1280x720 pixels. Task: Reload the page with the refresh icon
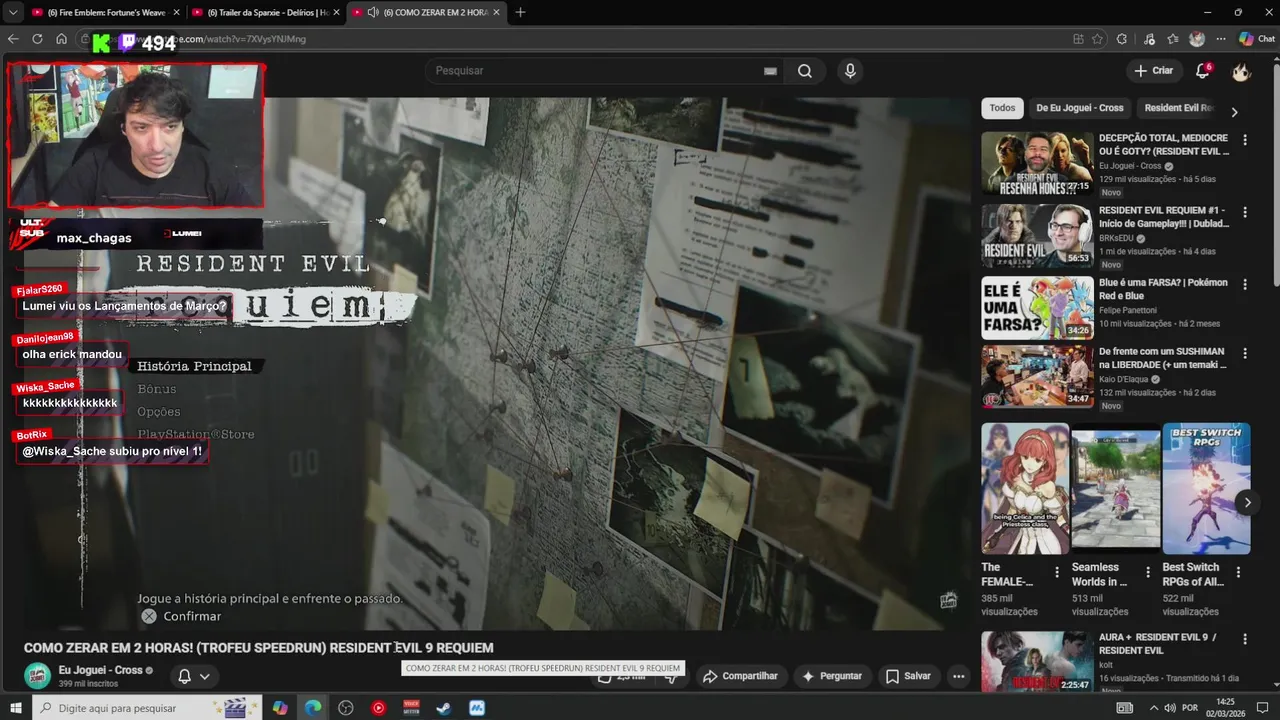point(37,39)
